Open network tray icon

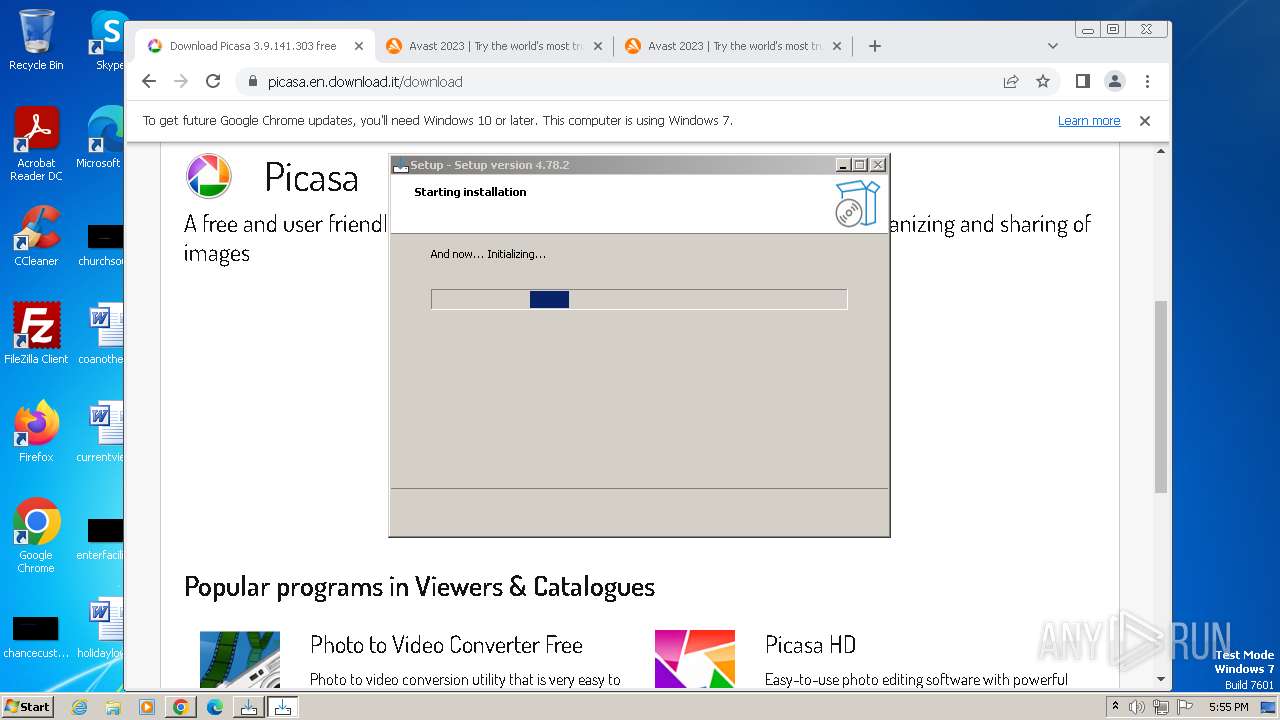pyautogui.click(x=1160, y=707)
